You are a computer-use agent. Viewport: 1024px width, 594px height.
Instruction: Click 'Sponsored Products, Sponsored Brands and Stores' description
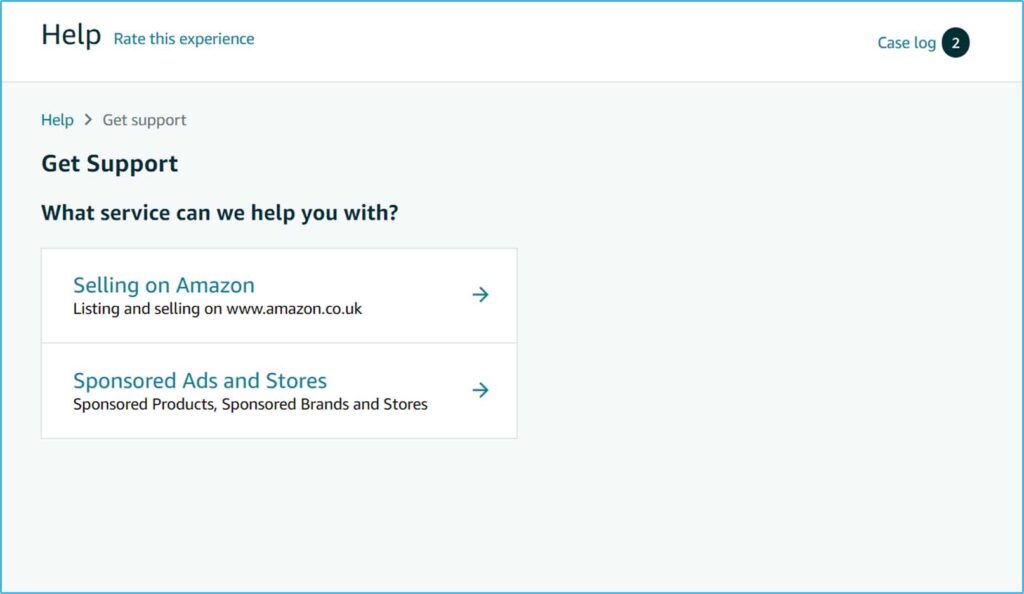[250, 404]
